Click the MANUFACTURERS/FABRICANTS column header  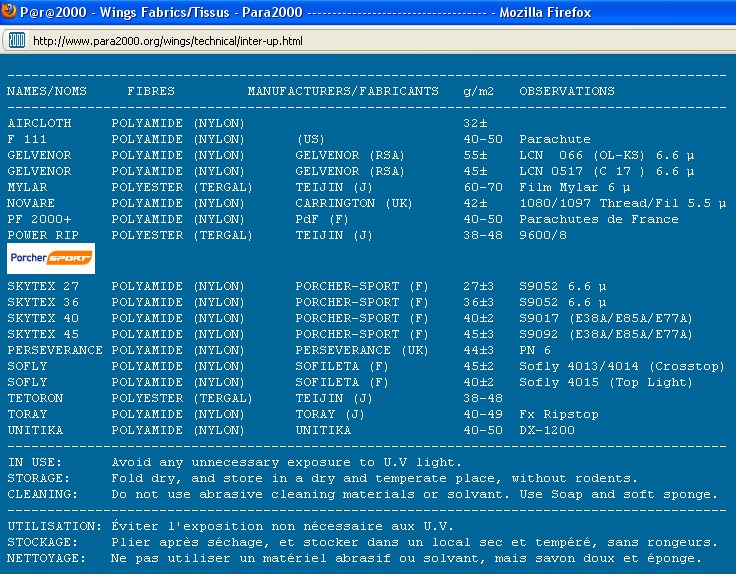pos(343,91)
